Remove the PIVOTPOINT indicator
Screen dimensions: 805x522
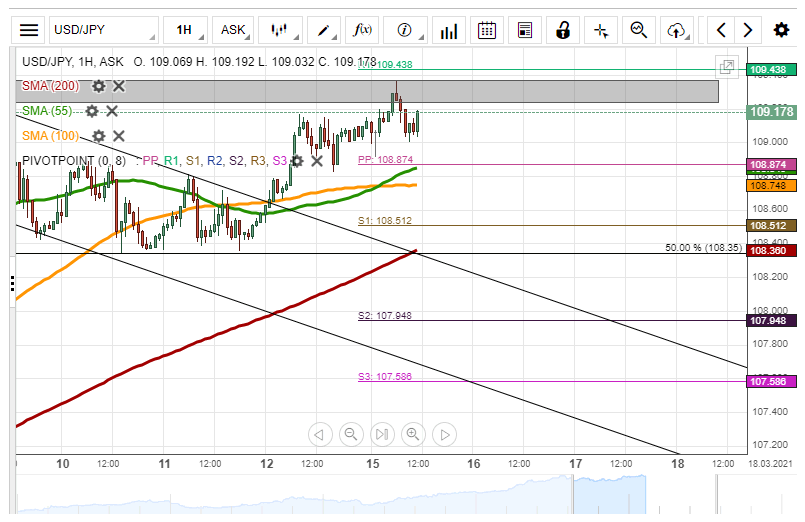click(x=317, y=161)
